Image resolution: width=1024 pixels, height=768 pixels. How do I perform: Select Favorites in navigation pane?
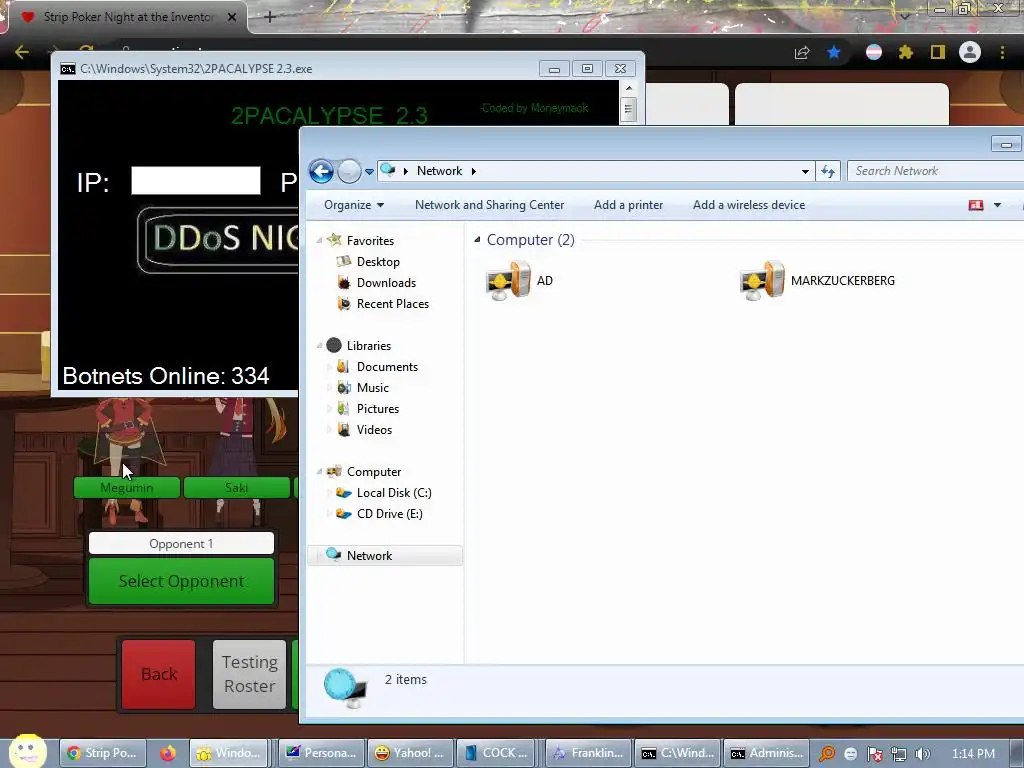click(x=370, y=240)
